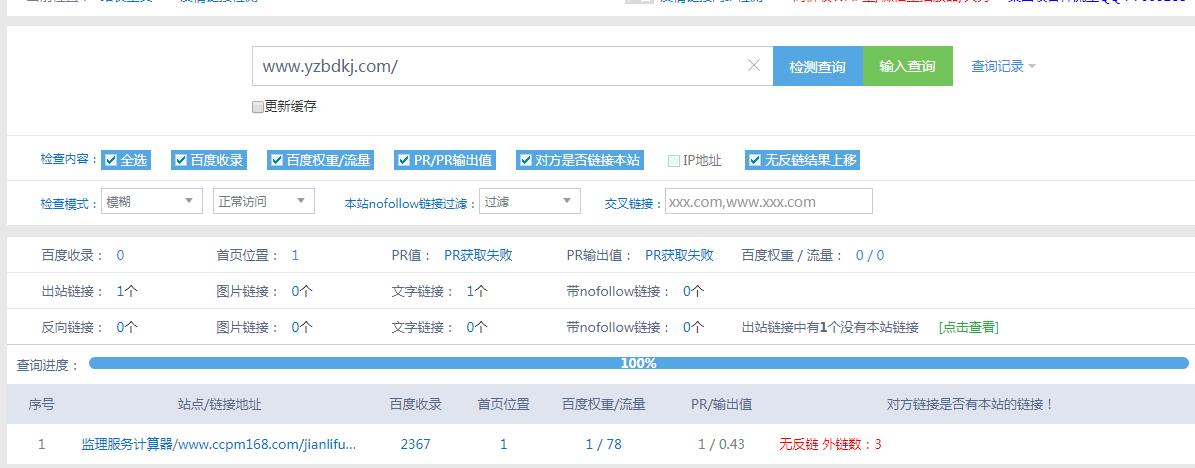Click the 100% query progress bar
The width and height of the screenshot is (1195, 468).
[x=638, y=364]
